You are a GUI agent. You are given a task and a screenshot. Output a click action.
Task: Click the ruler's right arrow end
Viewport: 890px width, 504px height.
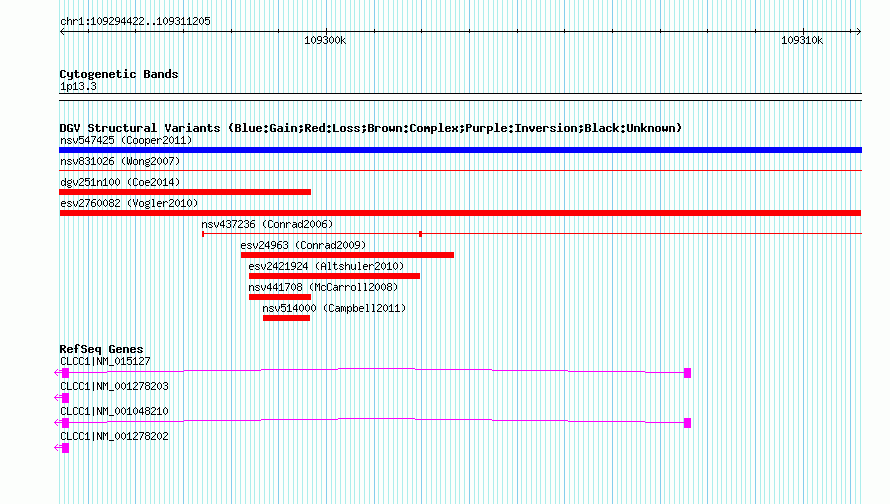(858, 31)
